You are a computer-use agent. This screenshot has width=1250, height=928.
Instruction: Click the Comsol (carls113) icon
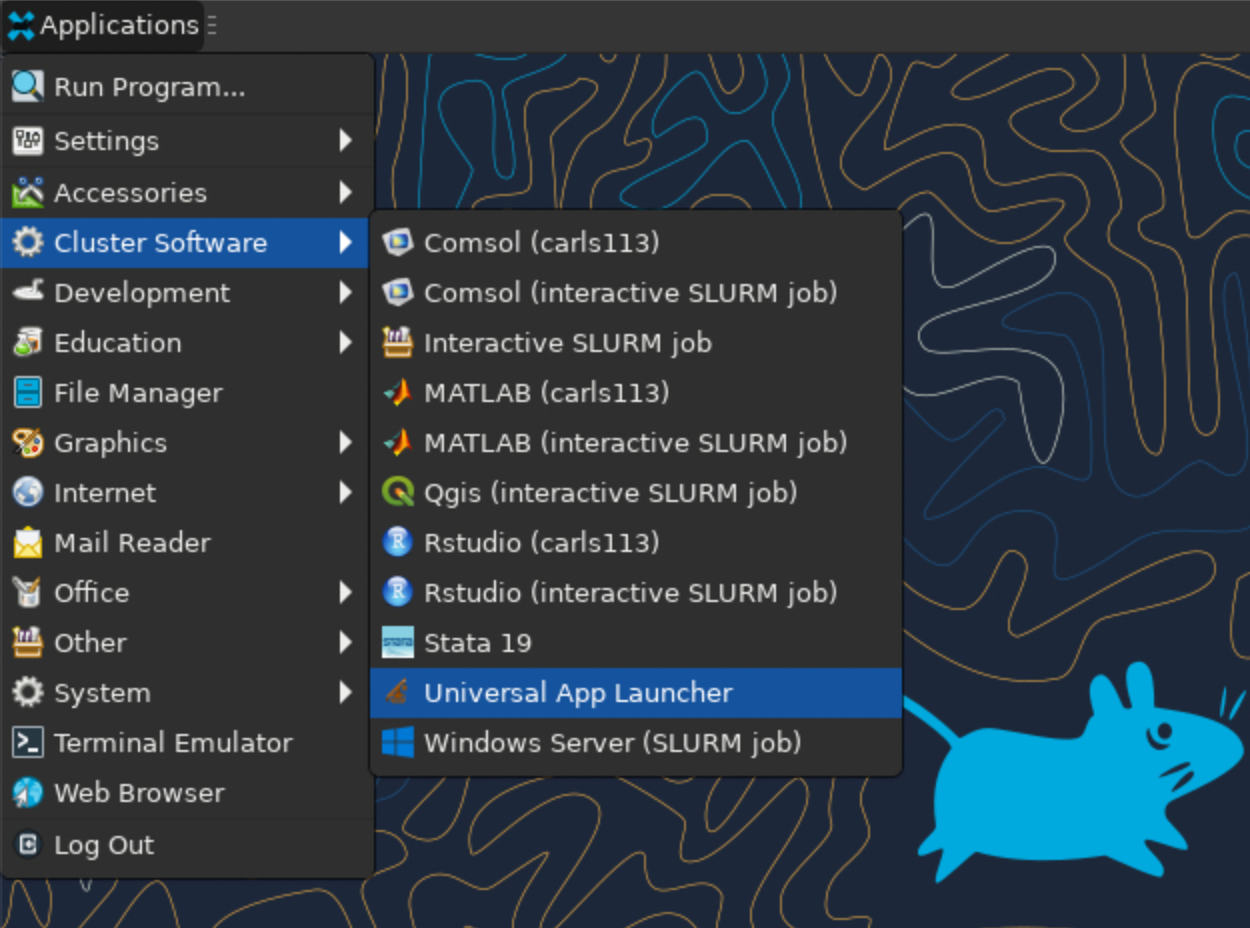[x=397, y=242]
